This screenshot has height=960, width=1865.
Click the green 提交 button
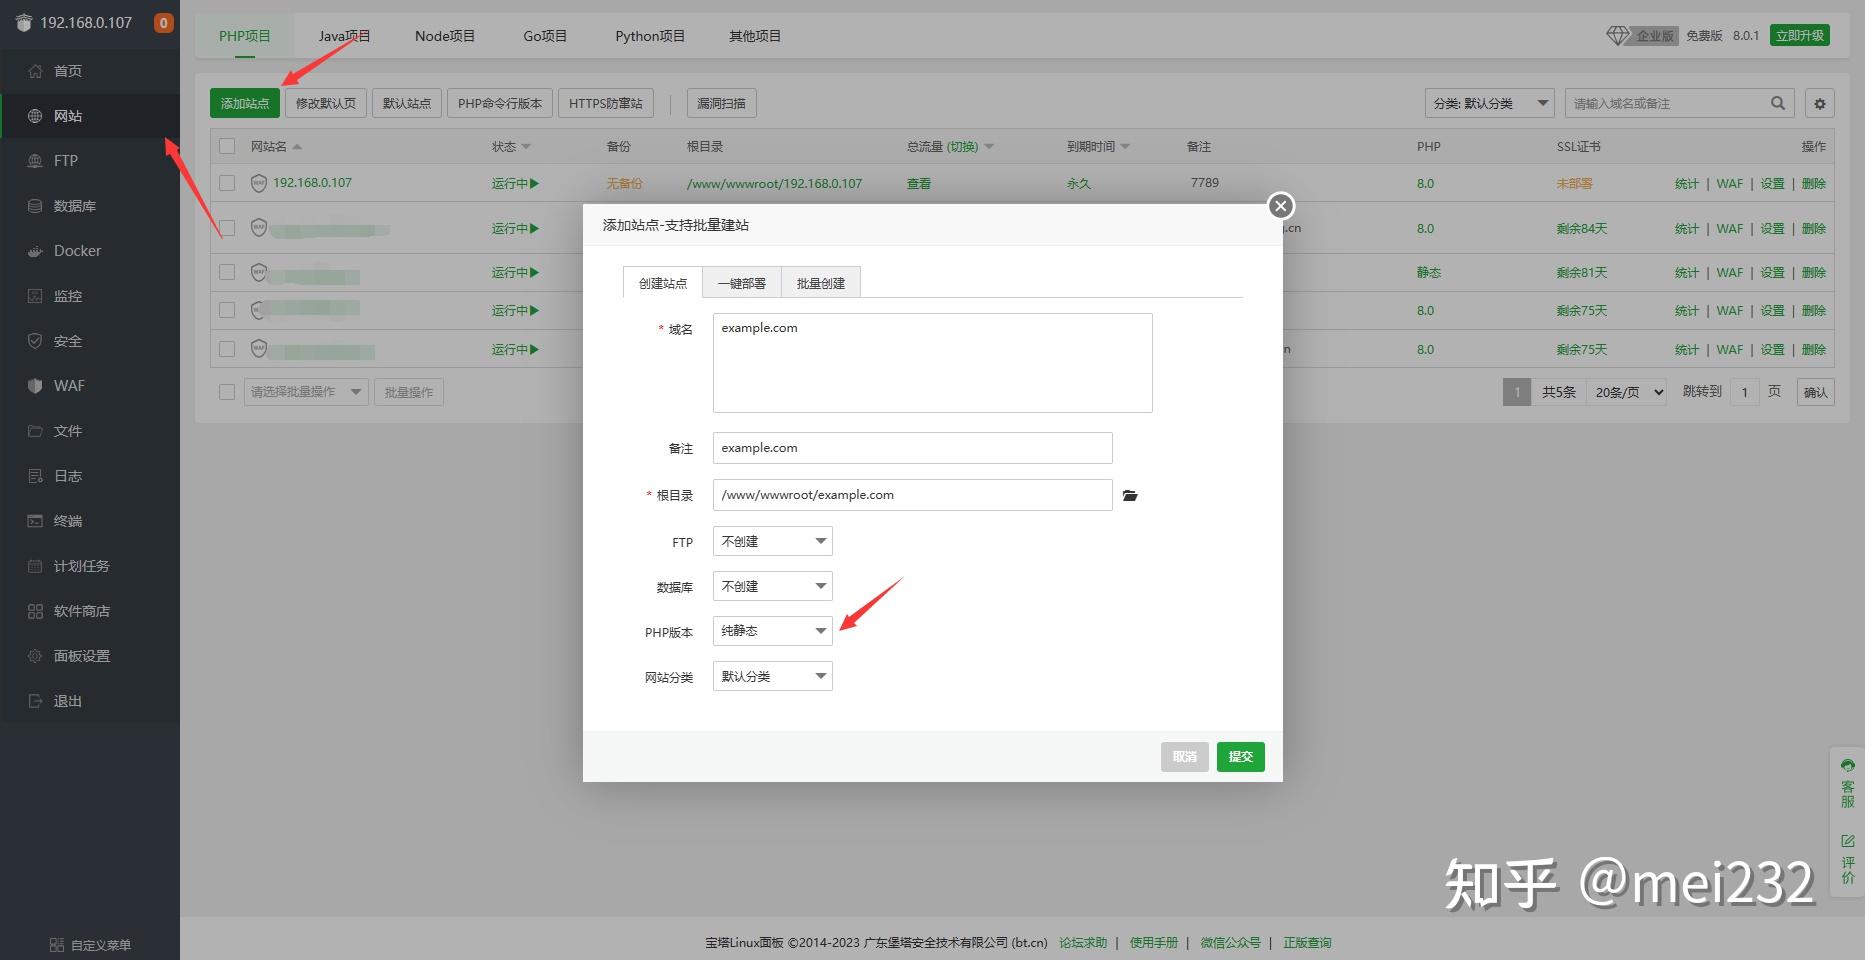click(x=1240, y=757)
